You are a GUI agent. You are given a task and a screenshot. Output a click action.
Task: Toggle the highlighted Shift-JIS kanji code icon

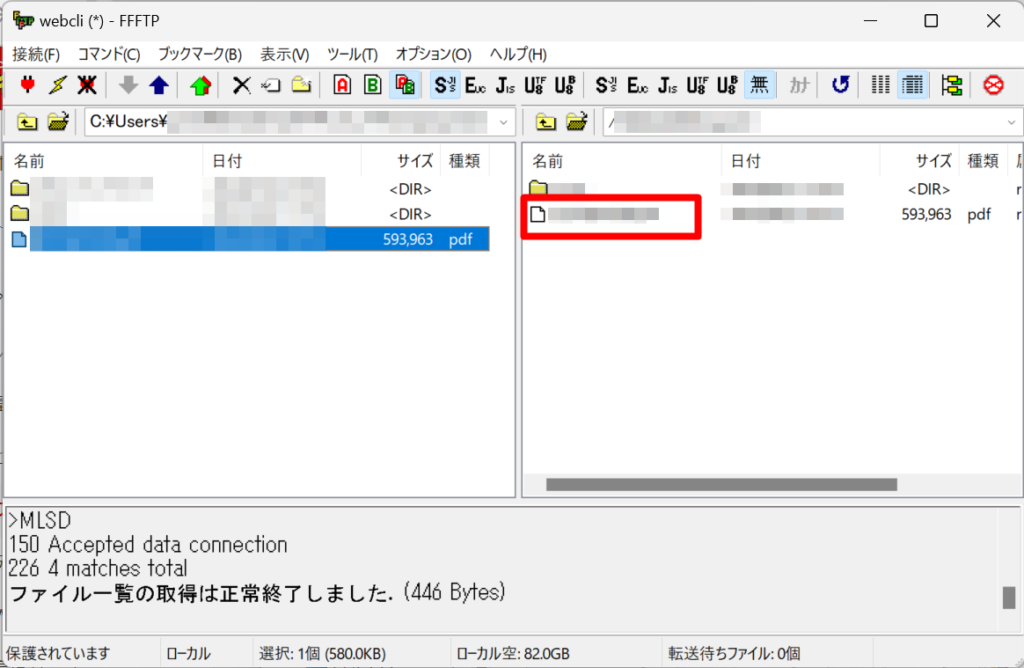(x=445, y=85)
